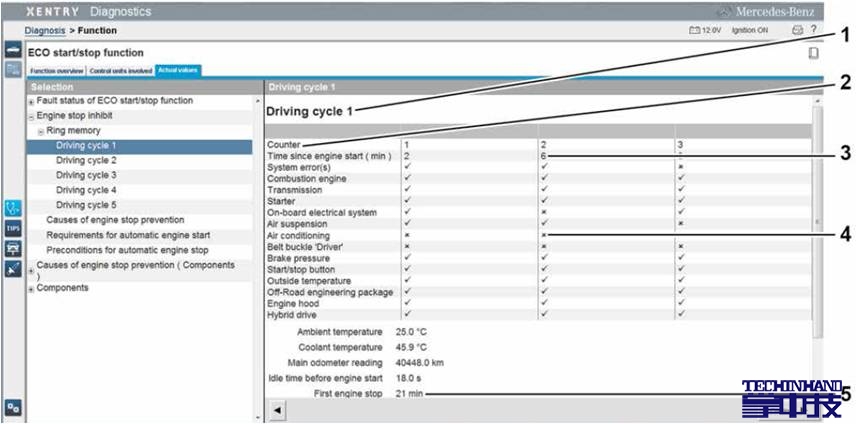Click the document icon below help
857x424 pixels.
click(x=813, y=53)
